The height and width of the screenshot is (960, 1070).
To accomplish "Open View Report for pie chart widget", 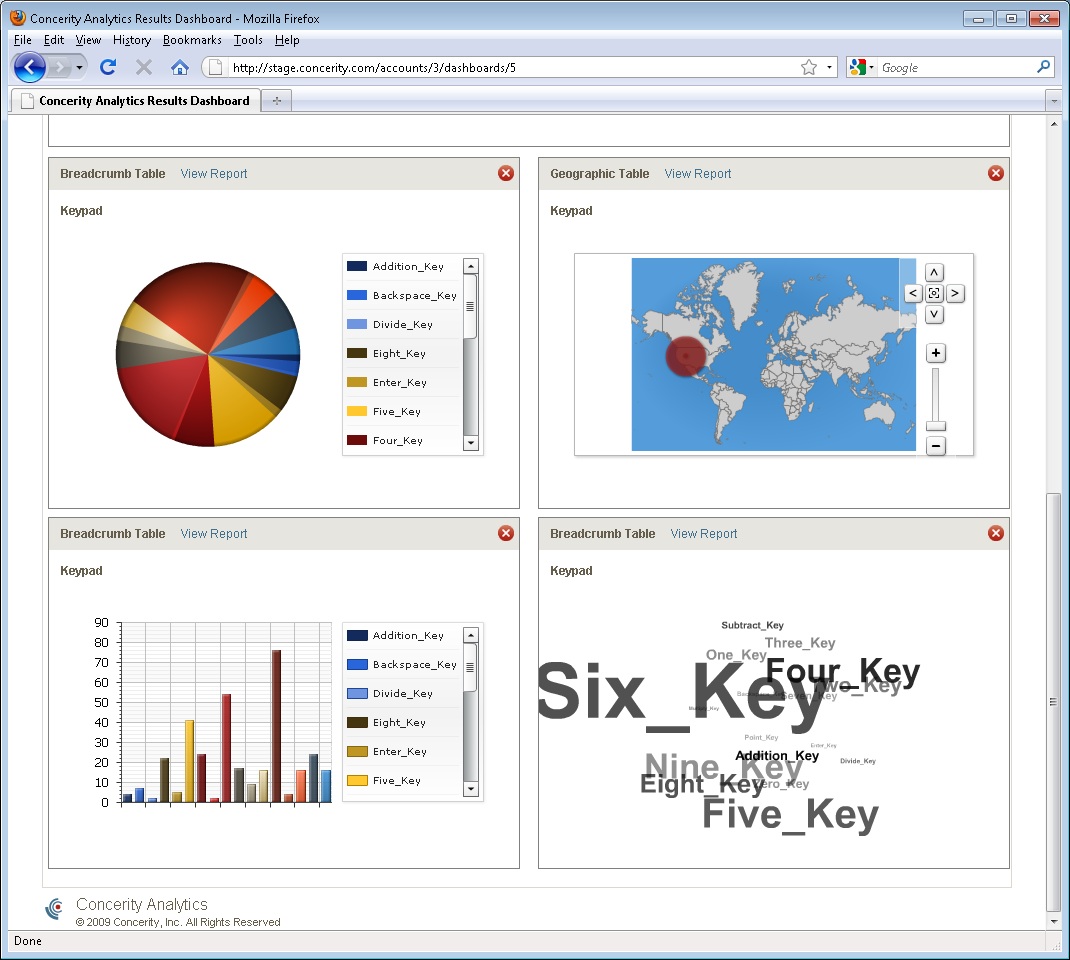I will click(x=214, y=173).
